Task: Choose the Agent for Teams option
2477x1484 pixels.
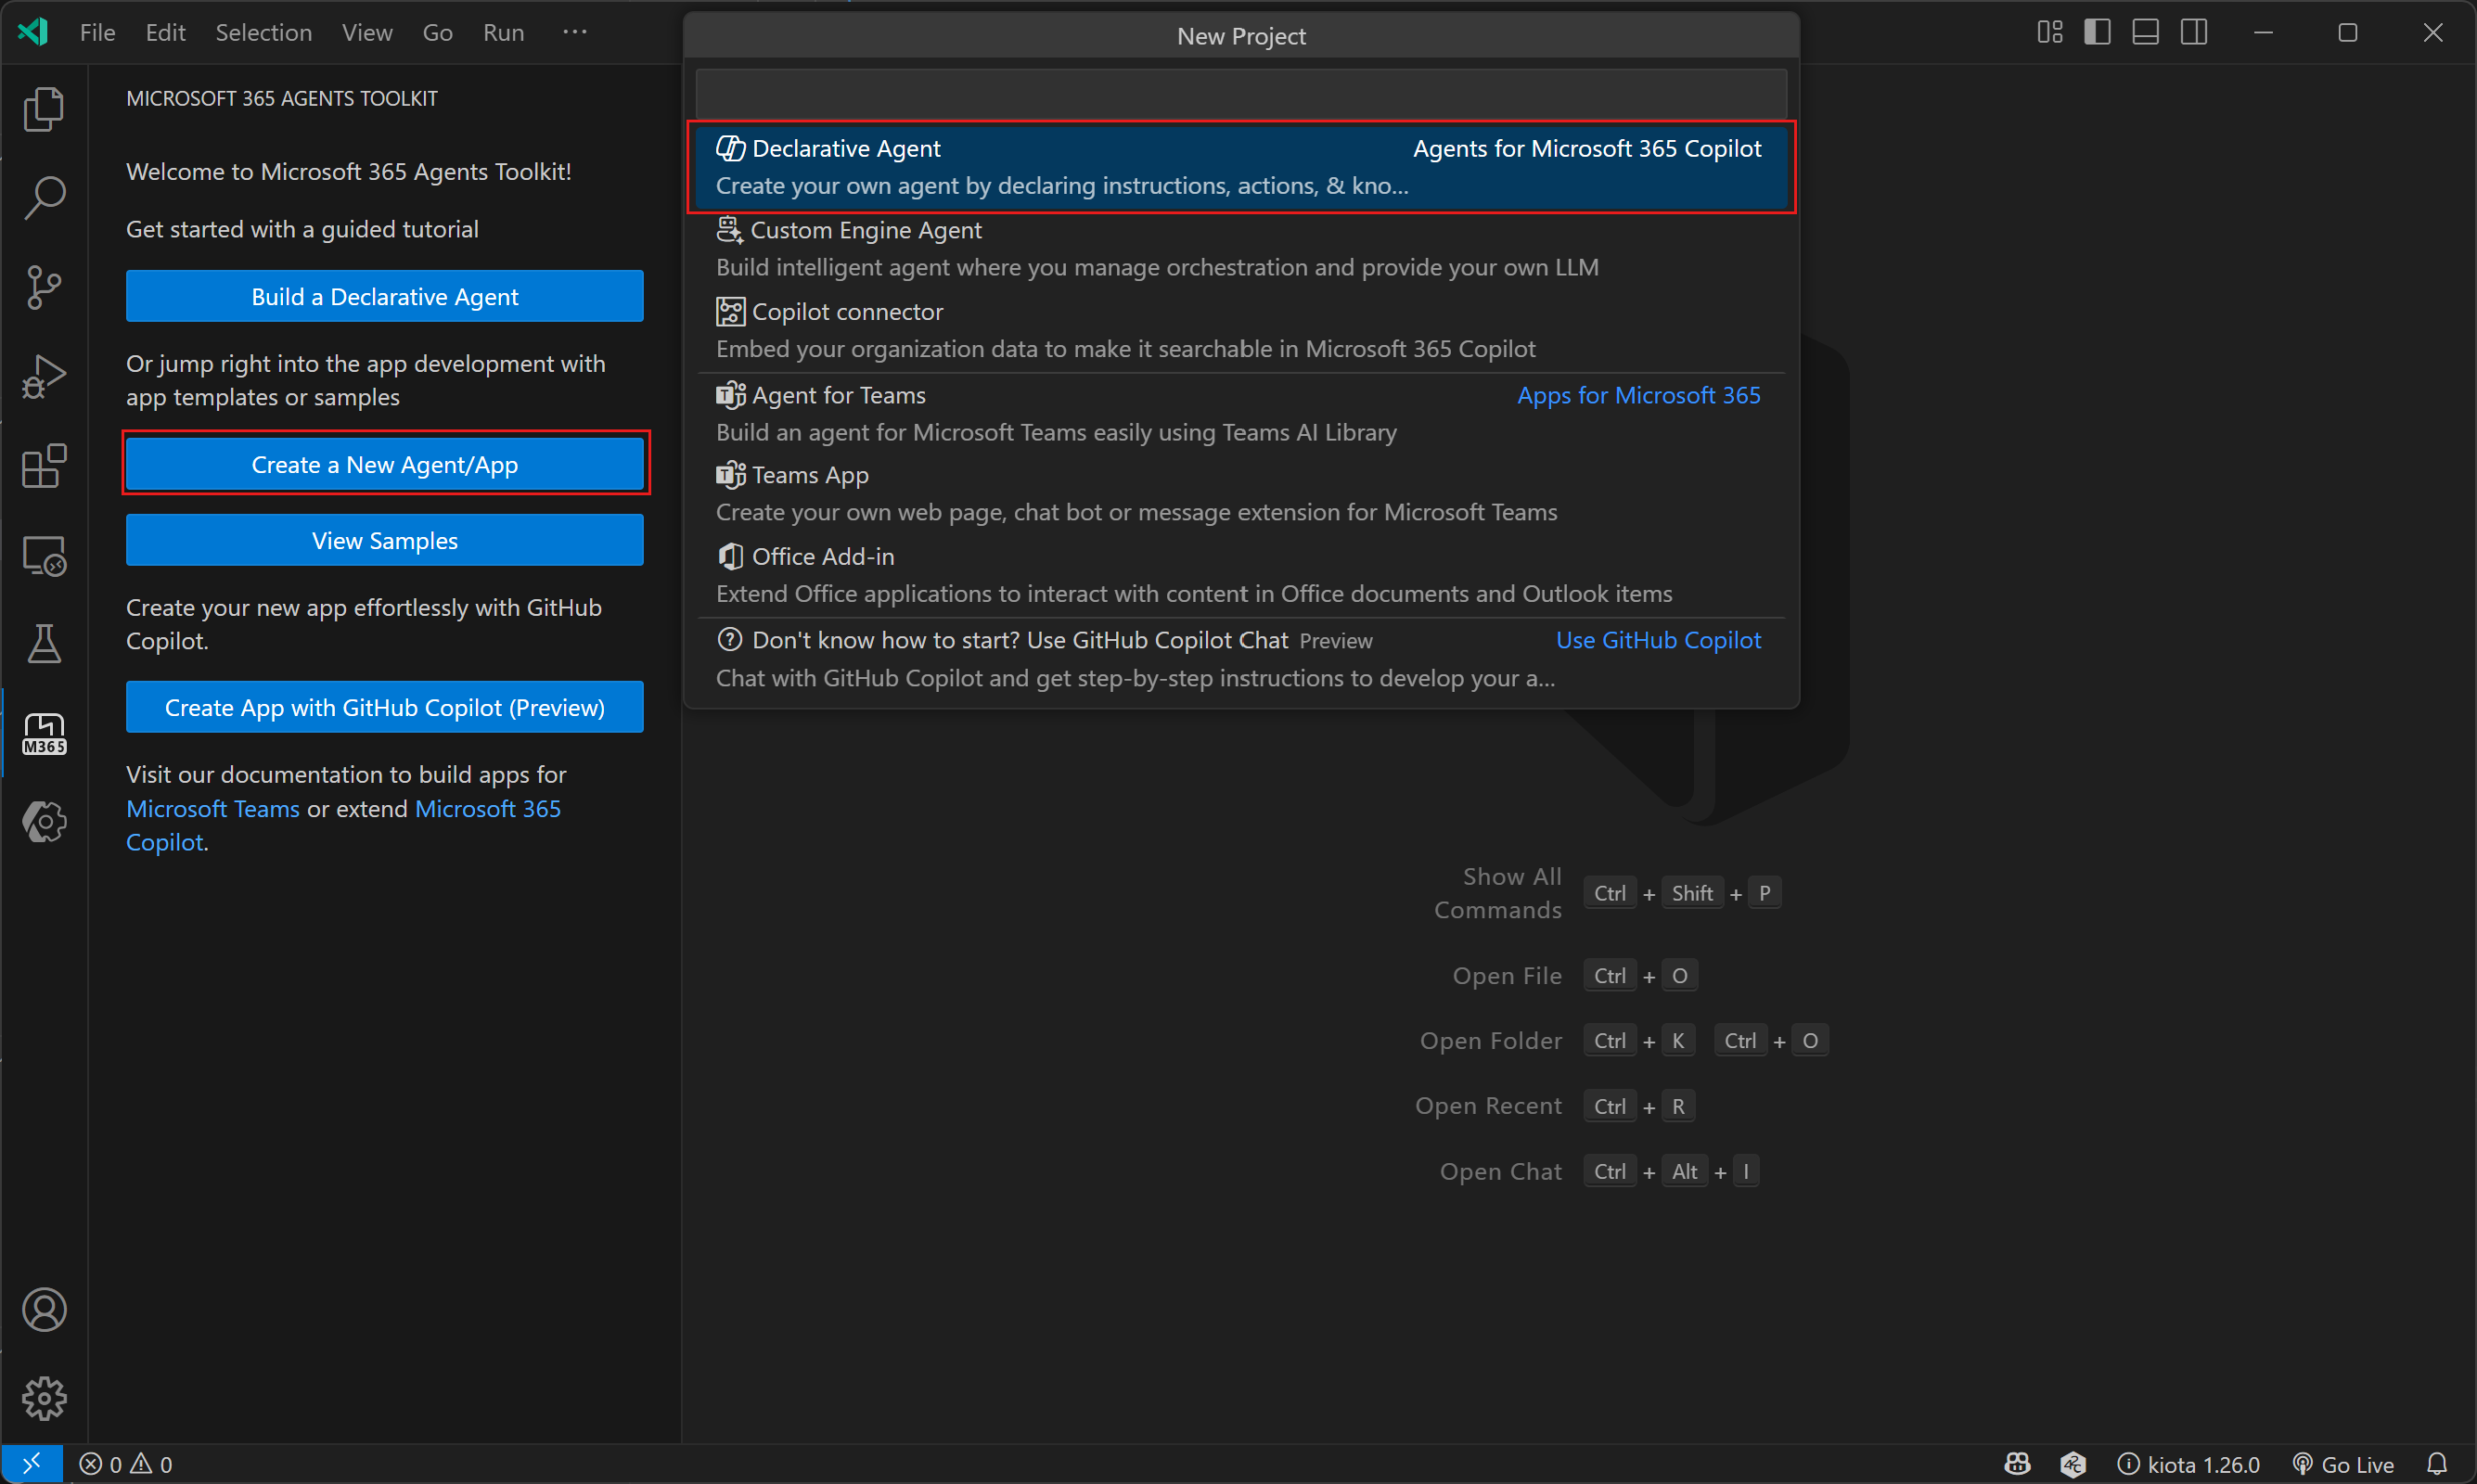Action: pos(1241,414)
